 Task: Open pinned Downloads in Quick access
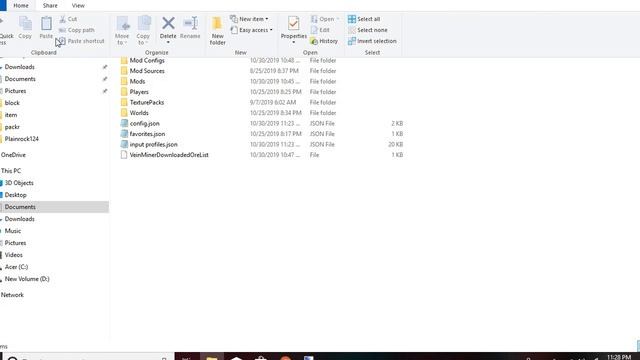point(20,67)
